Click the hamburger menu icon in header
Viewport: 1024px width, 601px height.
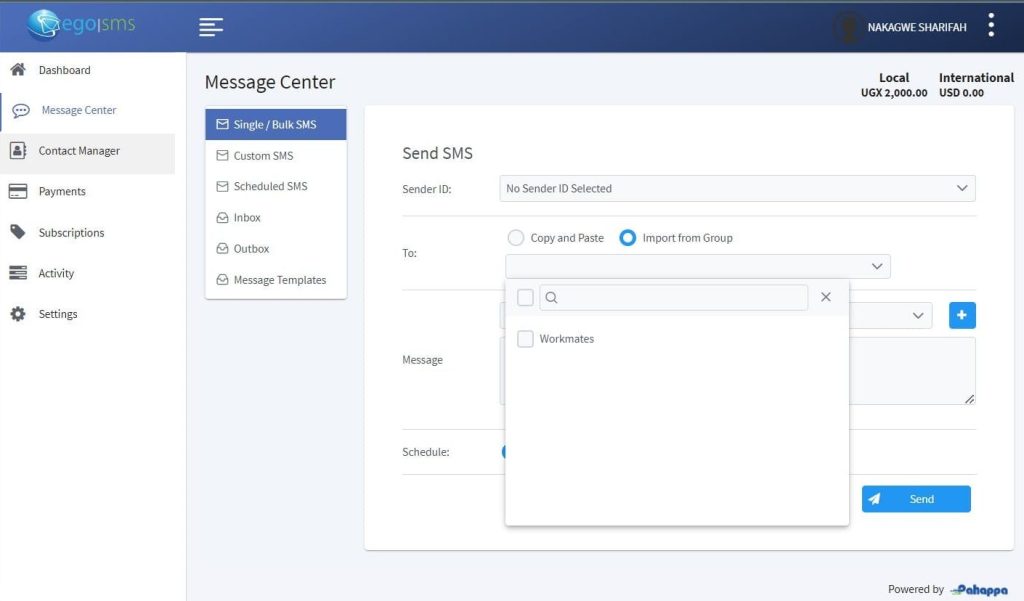210,27
